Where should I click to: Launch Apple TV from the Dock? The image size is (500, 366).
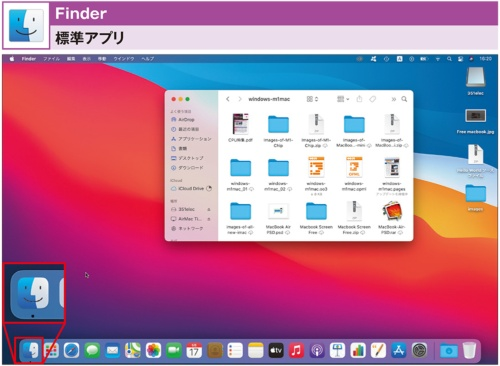coord(276,350)
